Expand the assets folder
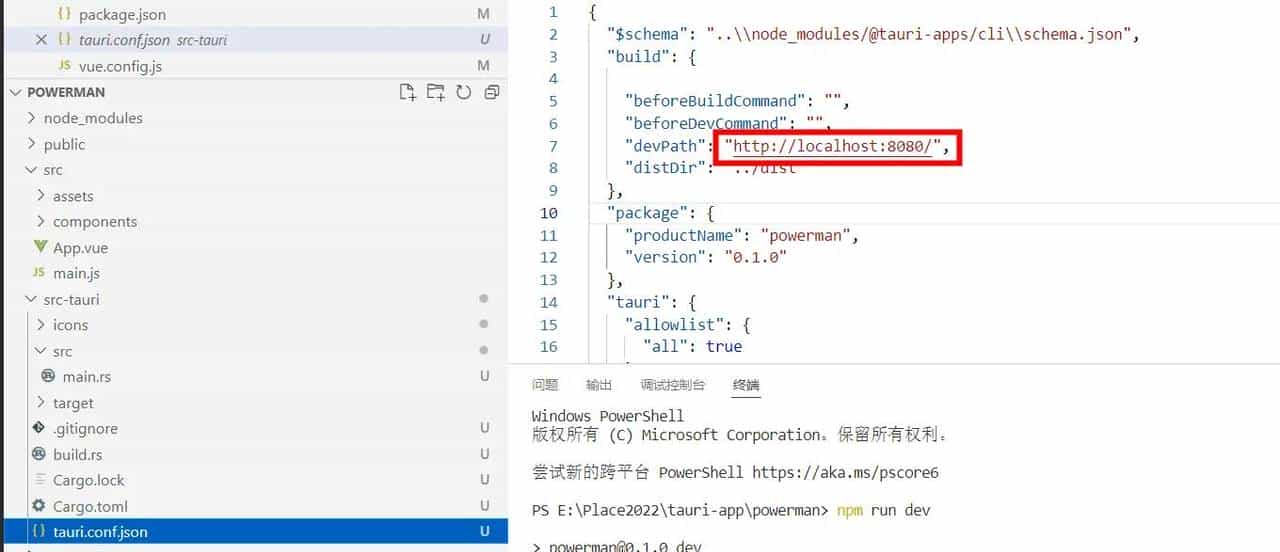The width and height of the screenshot is (1280, 552). 41,196
